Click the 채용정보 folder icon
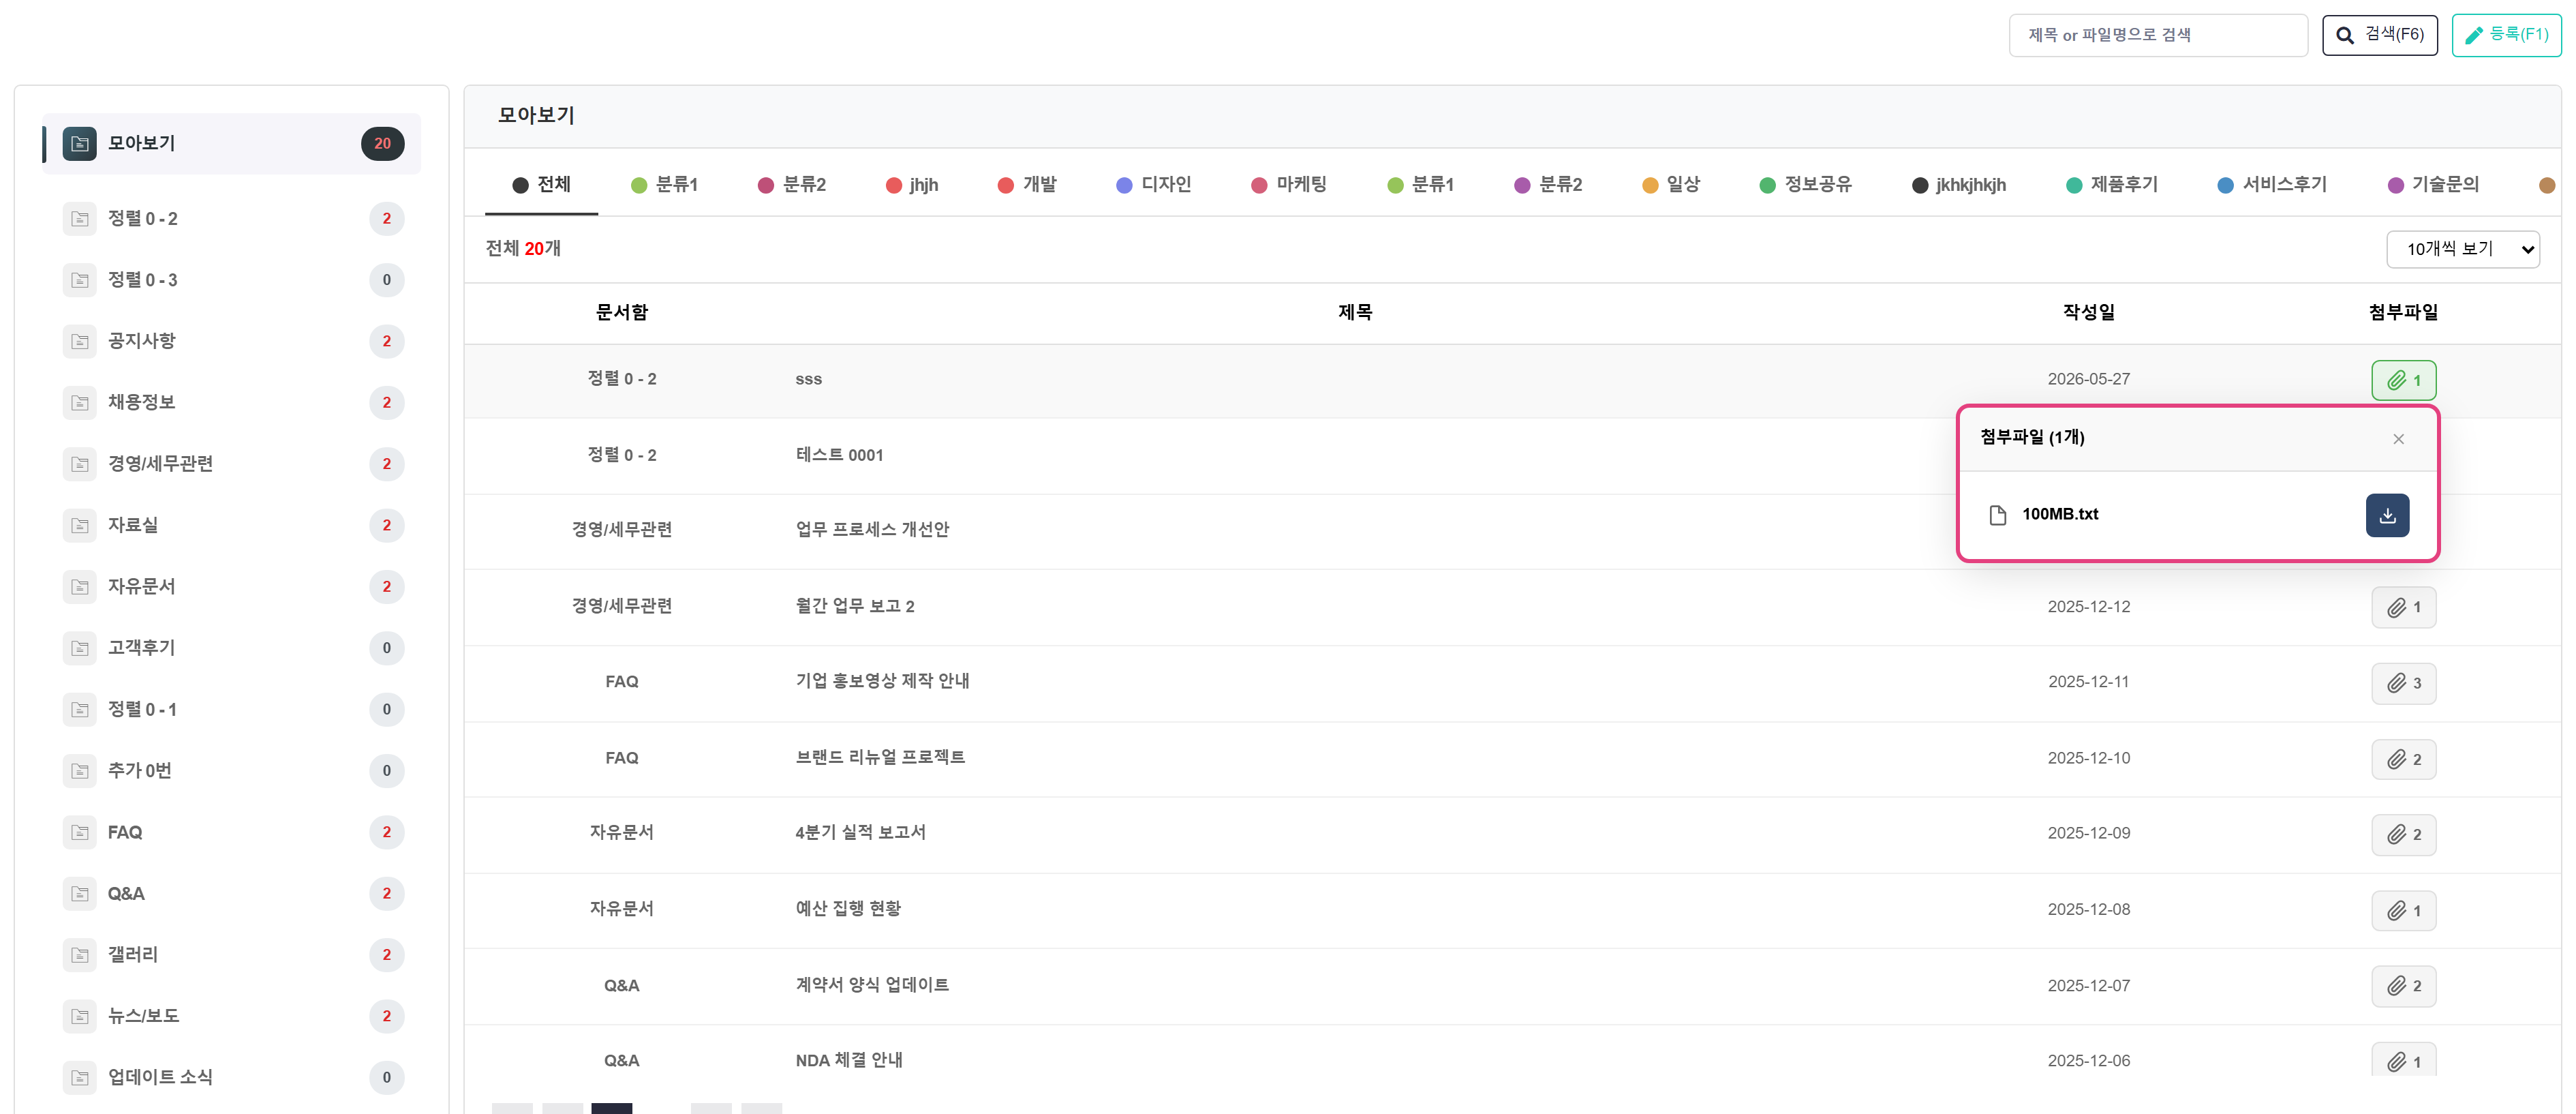Screen dimensions: 2576x1114 coord(80,403)
